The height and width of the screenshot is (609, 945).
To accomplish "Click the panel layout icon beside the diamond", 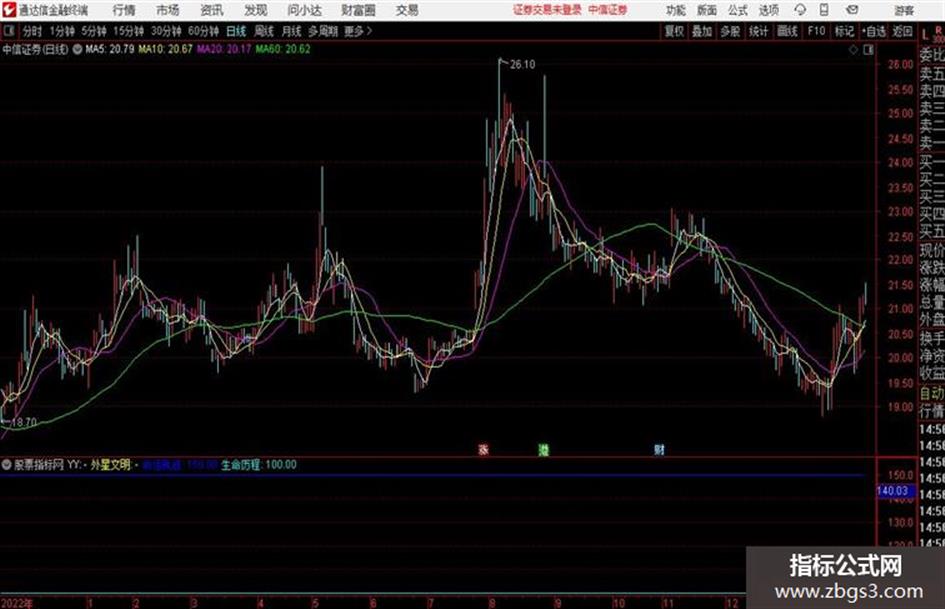I will click(868, 50).
